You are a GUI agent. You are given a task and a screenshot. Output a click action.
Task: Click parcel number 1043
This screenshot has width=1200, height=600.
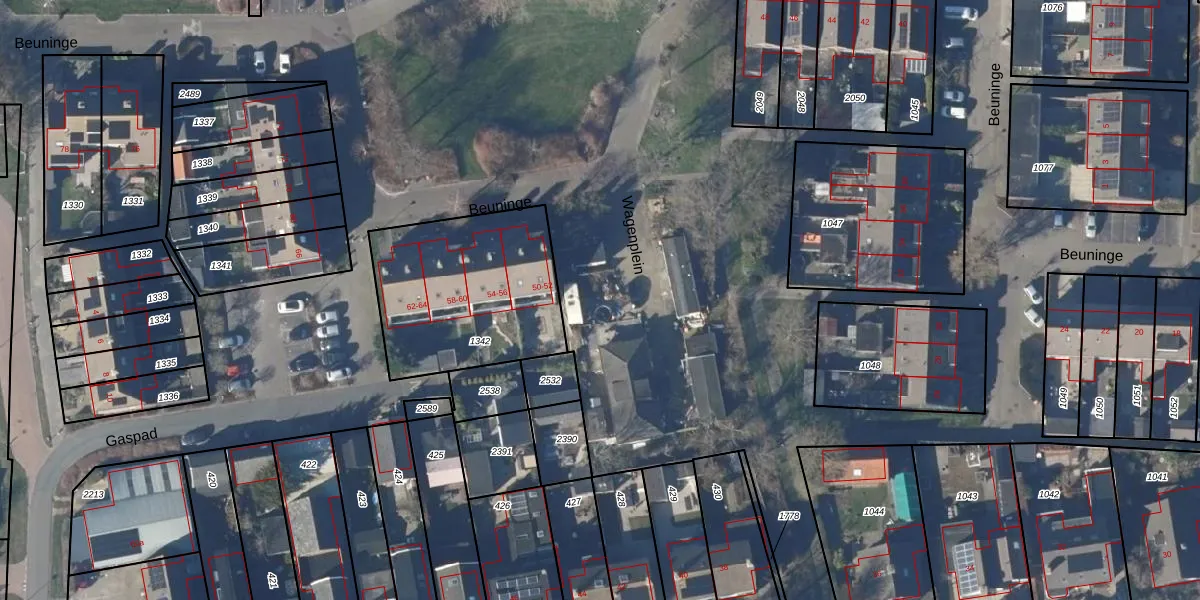[x=967, y=496]
